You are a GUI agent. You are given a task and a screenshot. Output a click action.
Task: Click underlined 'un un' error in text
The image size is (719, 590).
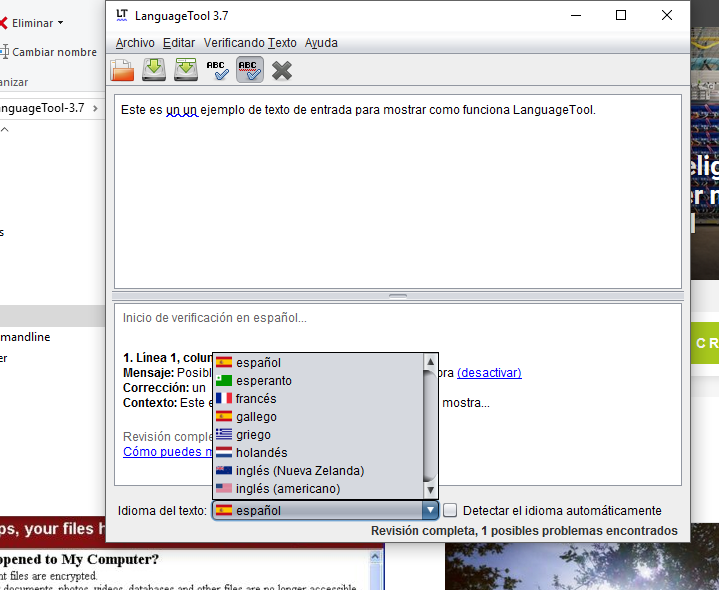tap(182, 110)
